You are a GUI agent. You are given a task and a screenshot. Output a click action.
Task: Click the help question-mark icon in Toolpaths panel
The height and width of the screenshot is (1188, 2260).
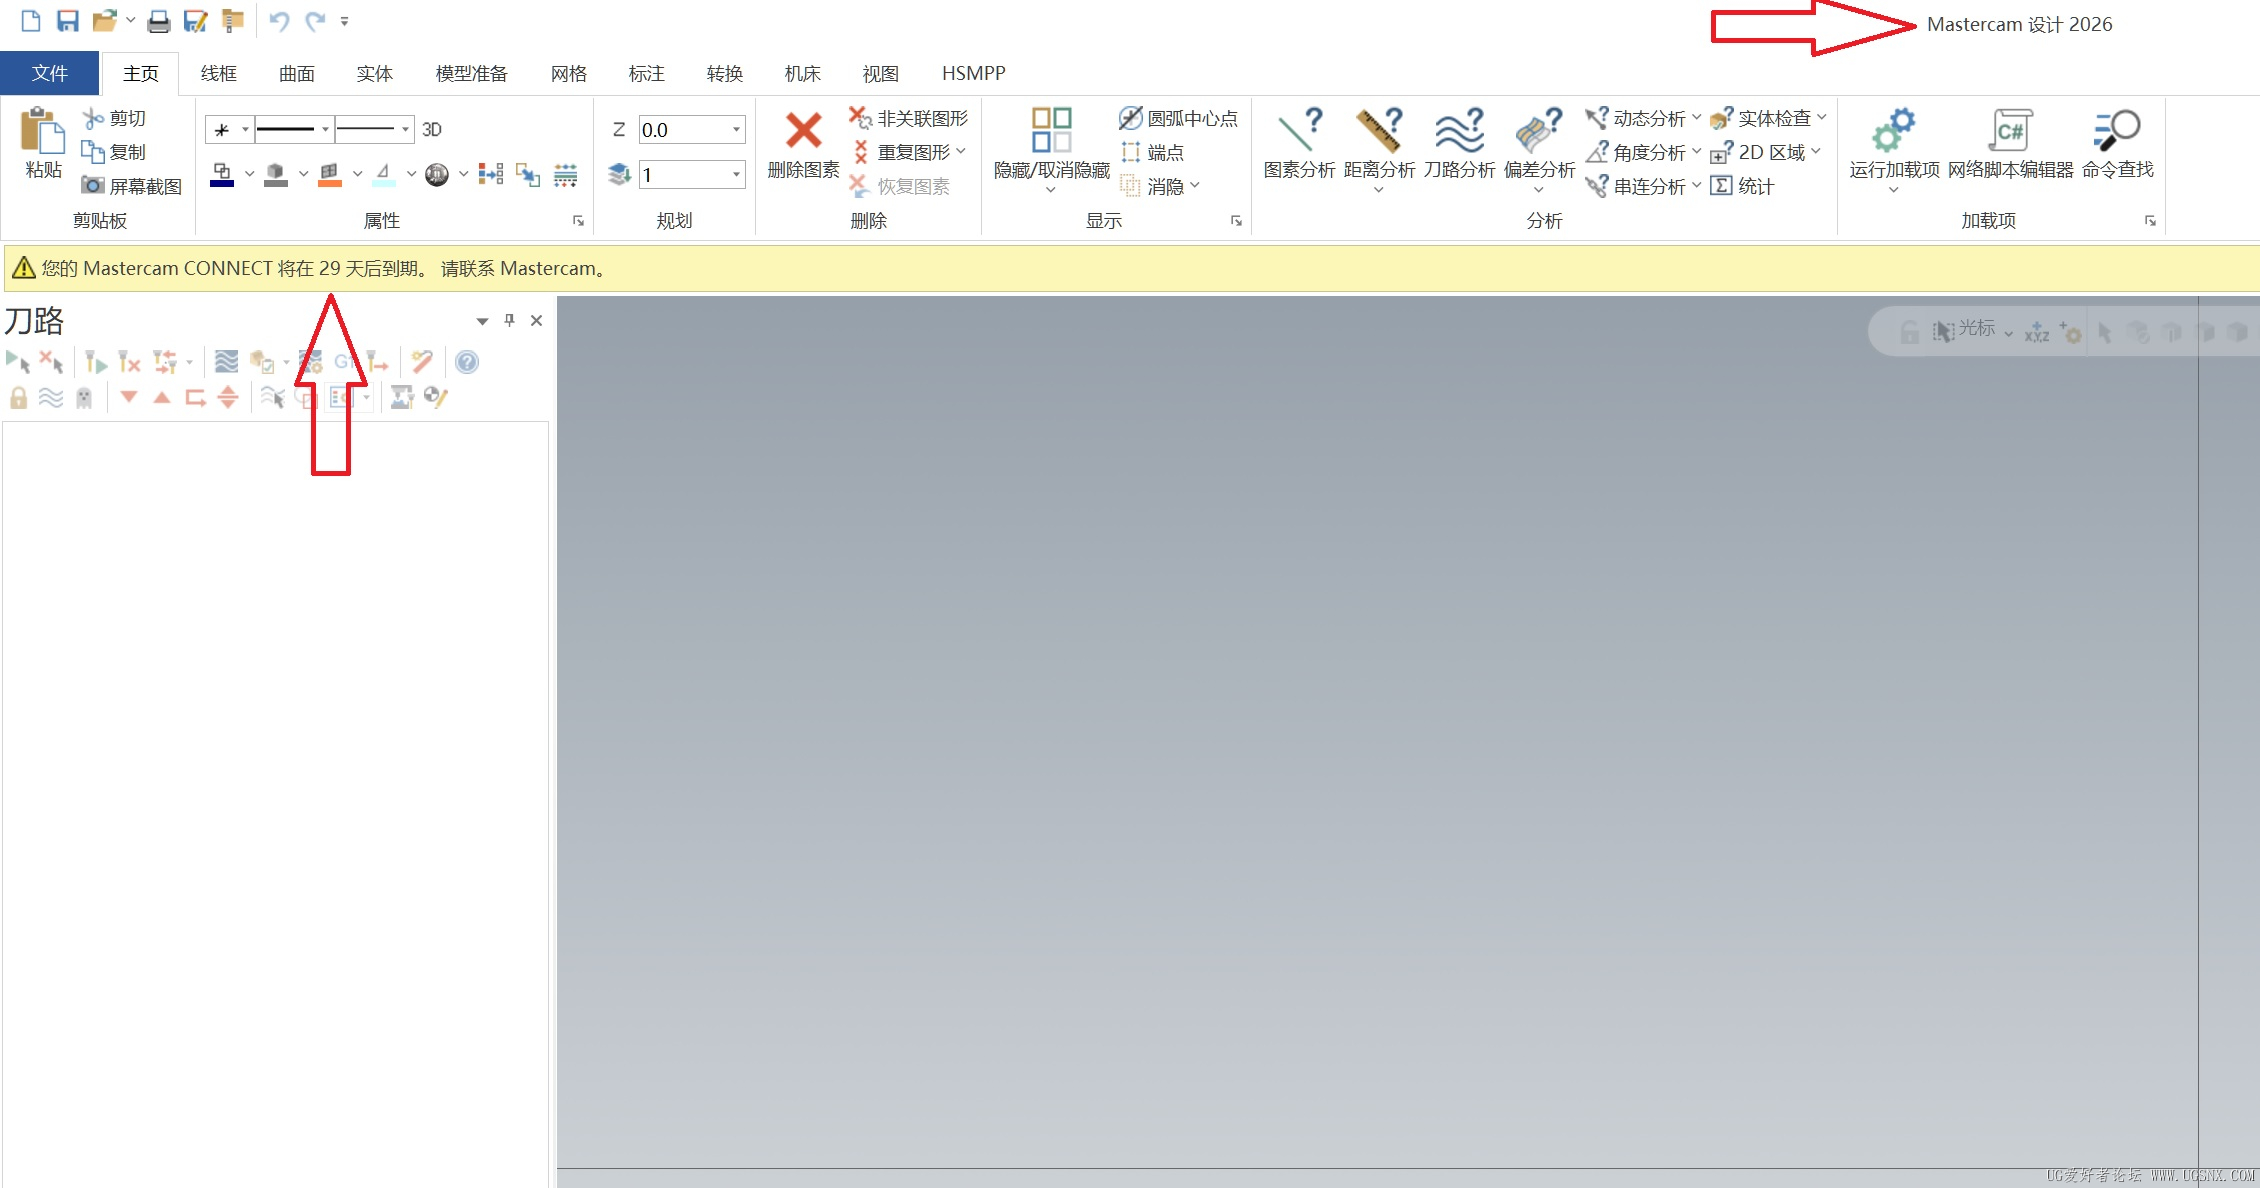click(467, 362)
